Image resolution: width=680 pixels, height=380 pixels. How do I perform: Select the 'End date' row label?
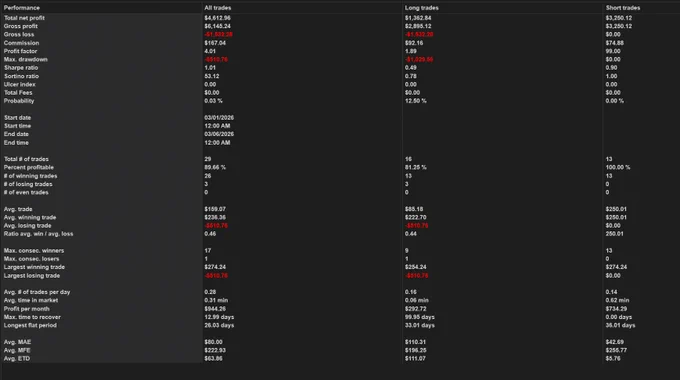tap(16, 134)
